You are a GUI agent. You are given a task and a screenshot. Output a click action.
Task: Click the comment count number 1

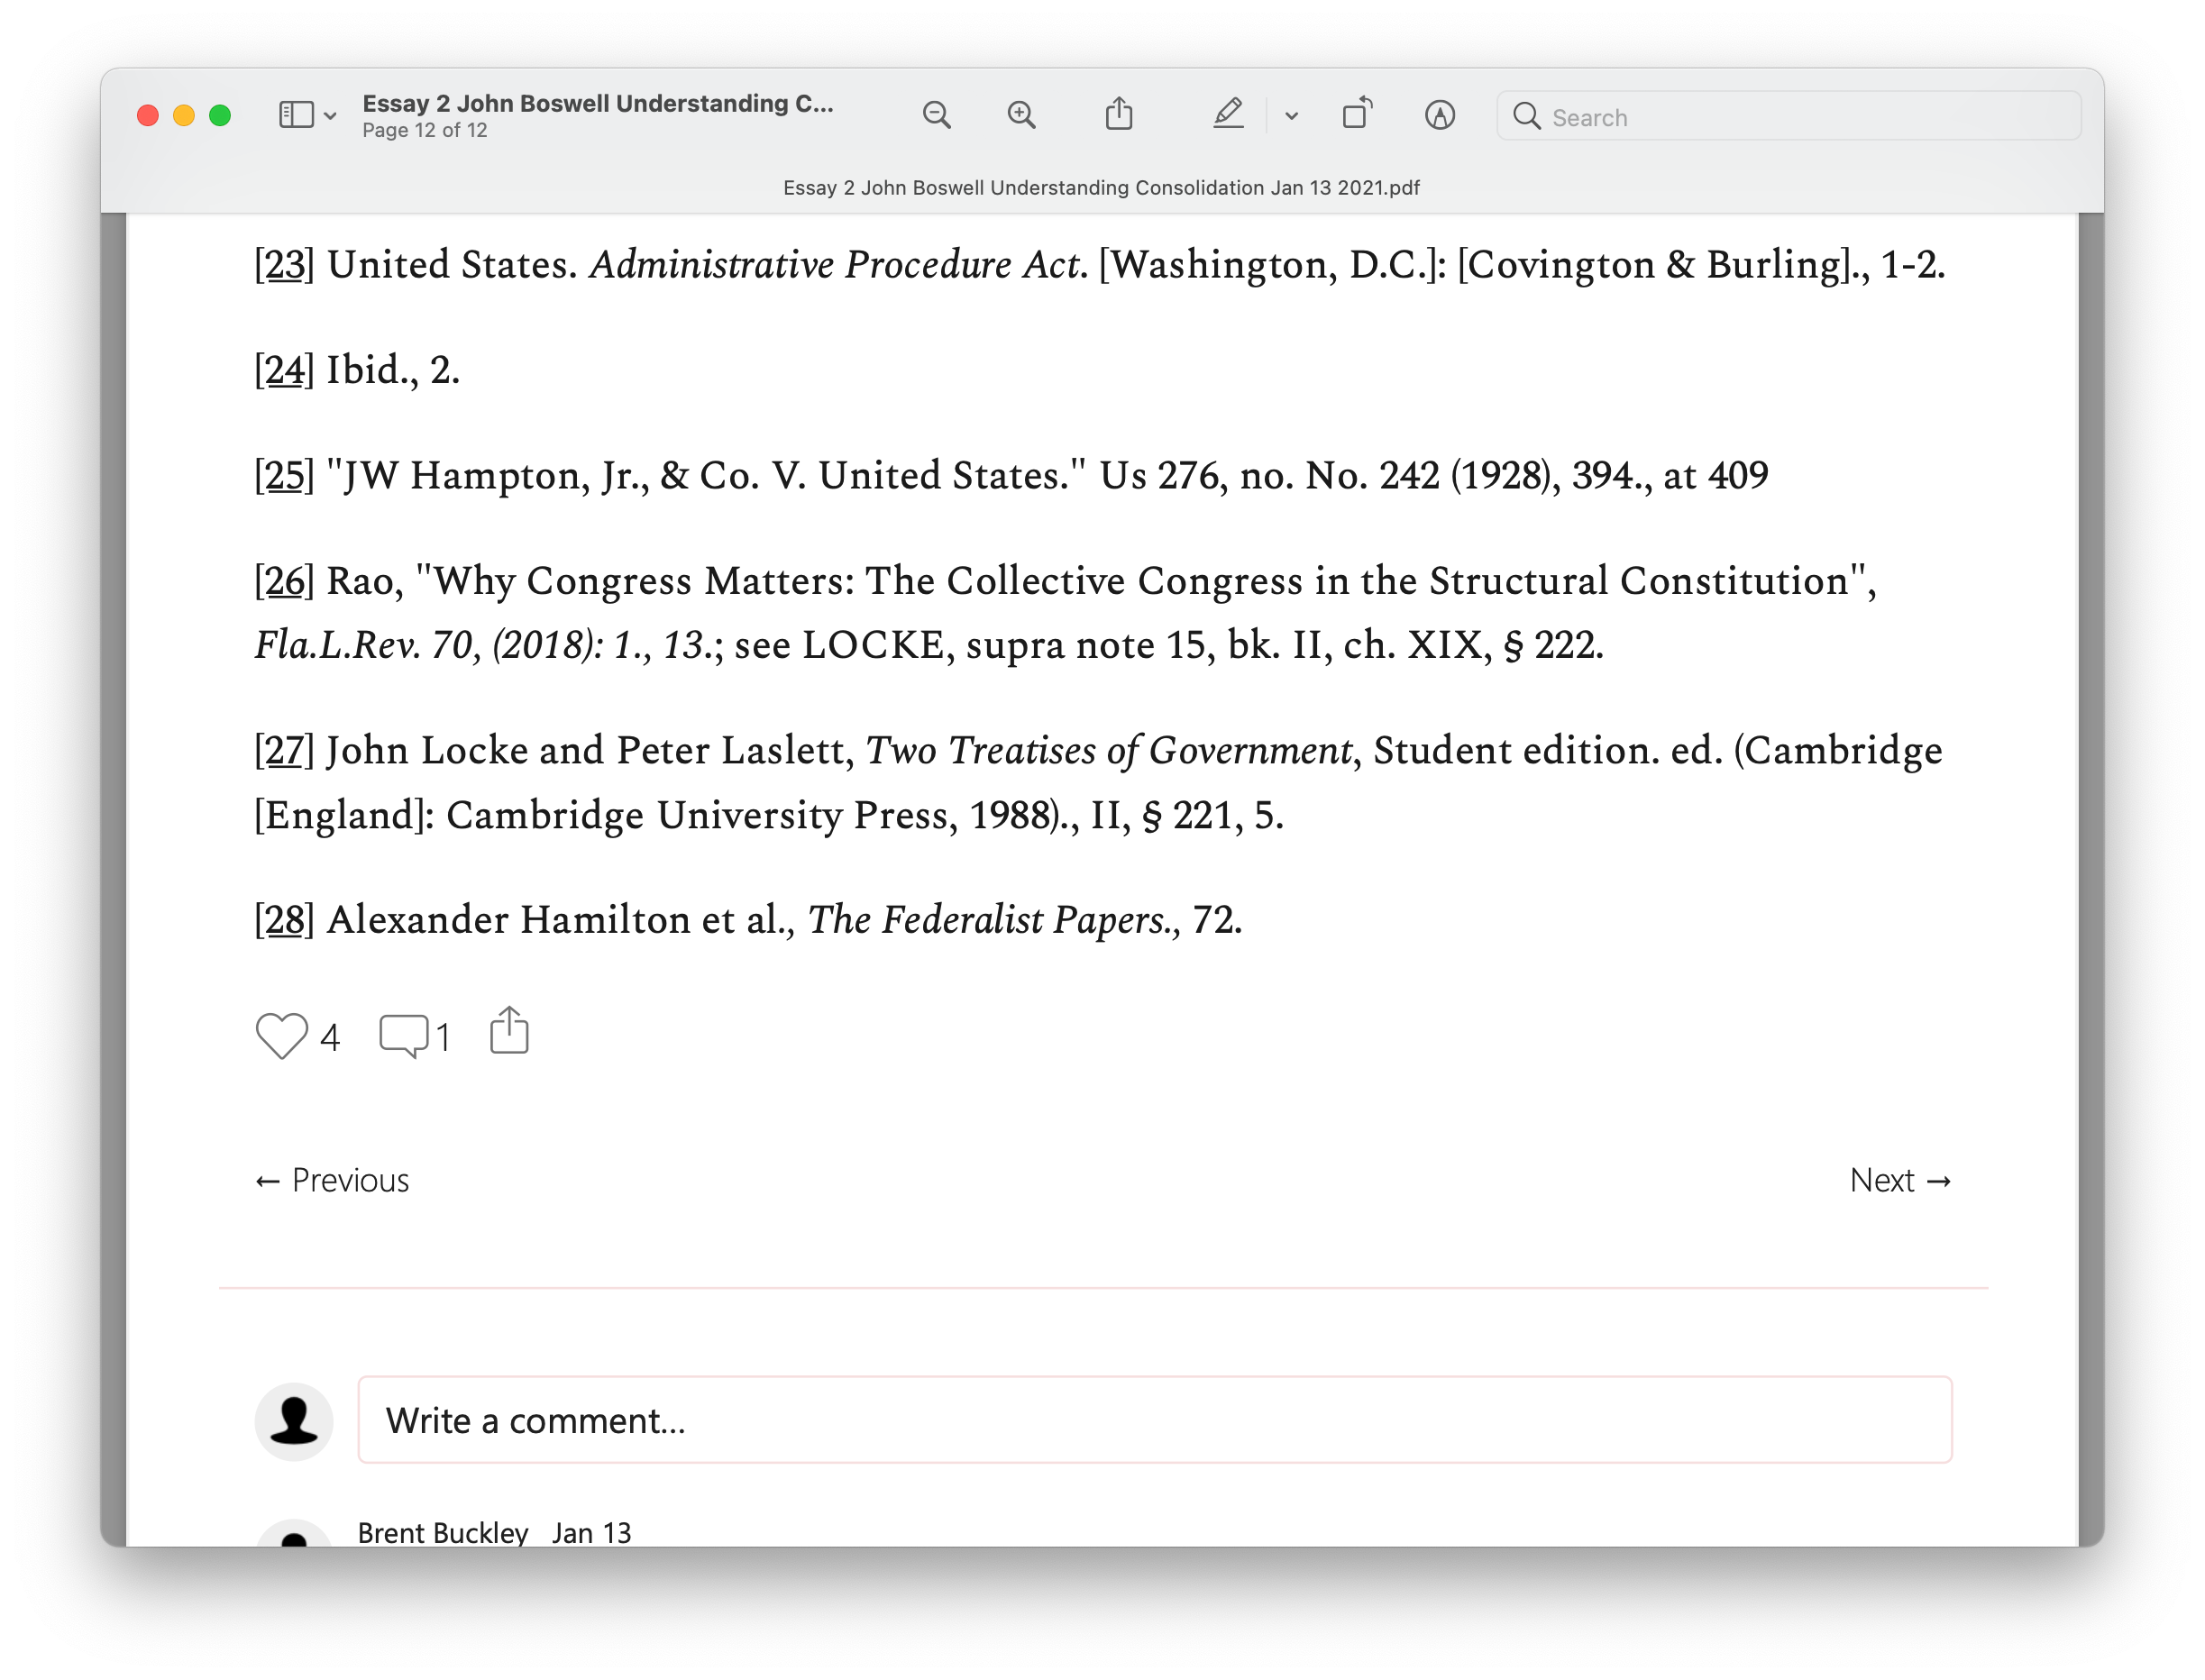tap(443, 1038)
